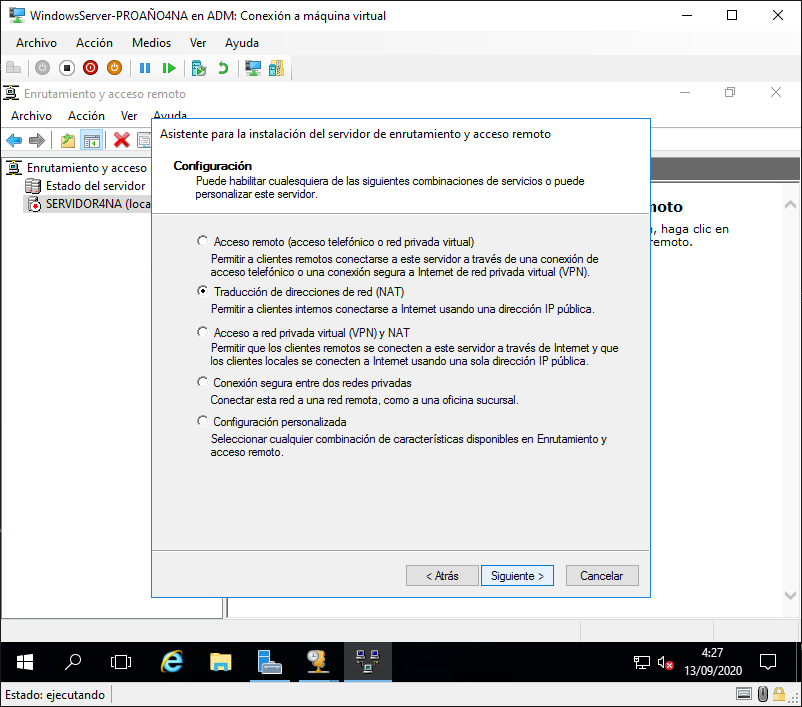Click the taskbar icon with clock and computer
This screenshot has height=707, width=802.
click(318, 662)
